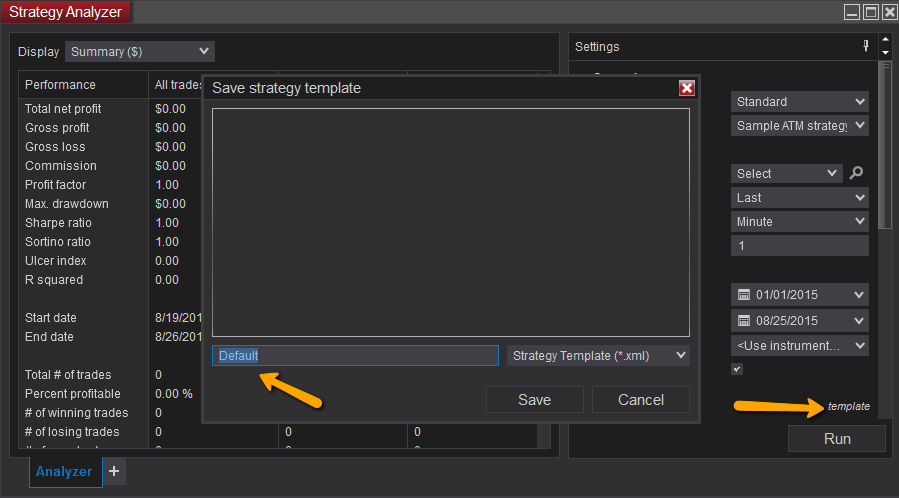Minimize the Strategy Analyzer window
The image size is (899, 498).
(851, 12)
